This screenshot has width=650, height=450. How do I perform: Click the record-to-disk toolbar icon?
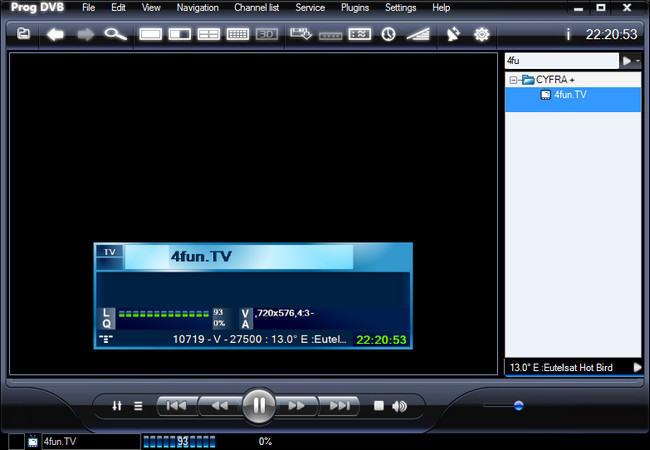(x=301, y=34)
